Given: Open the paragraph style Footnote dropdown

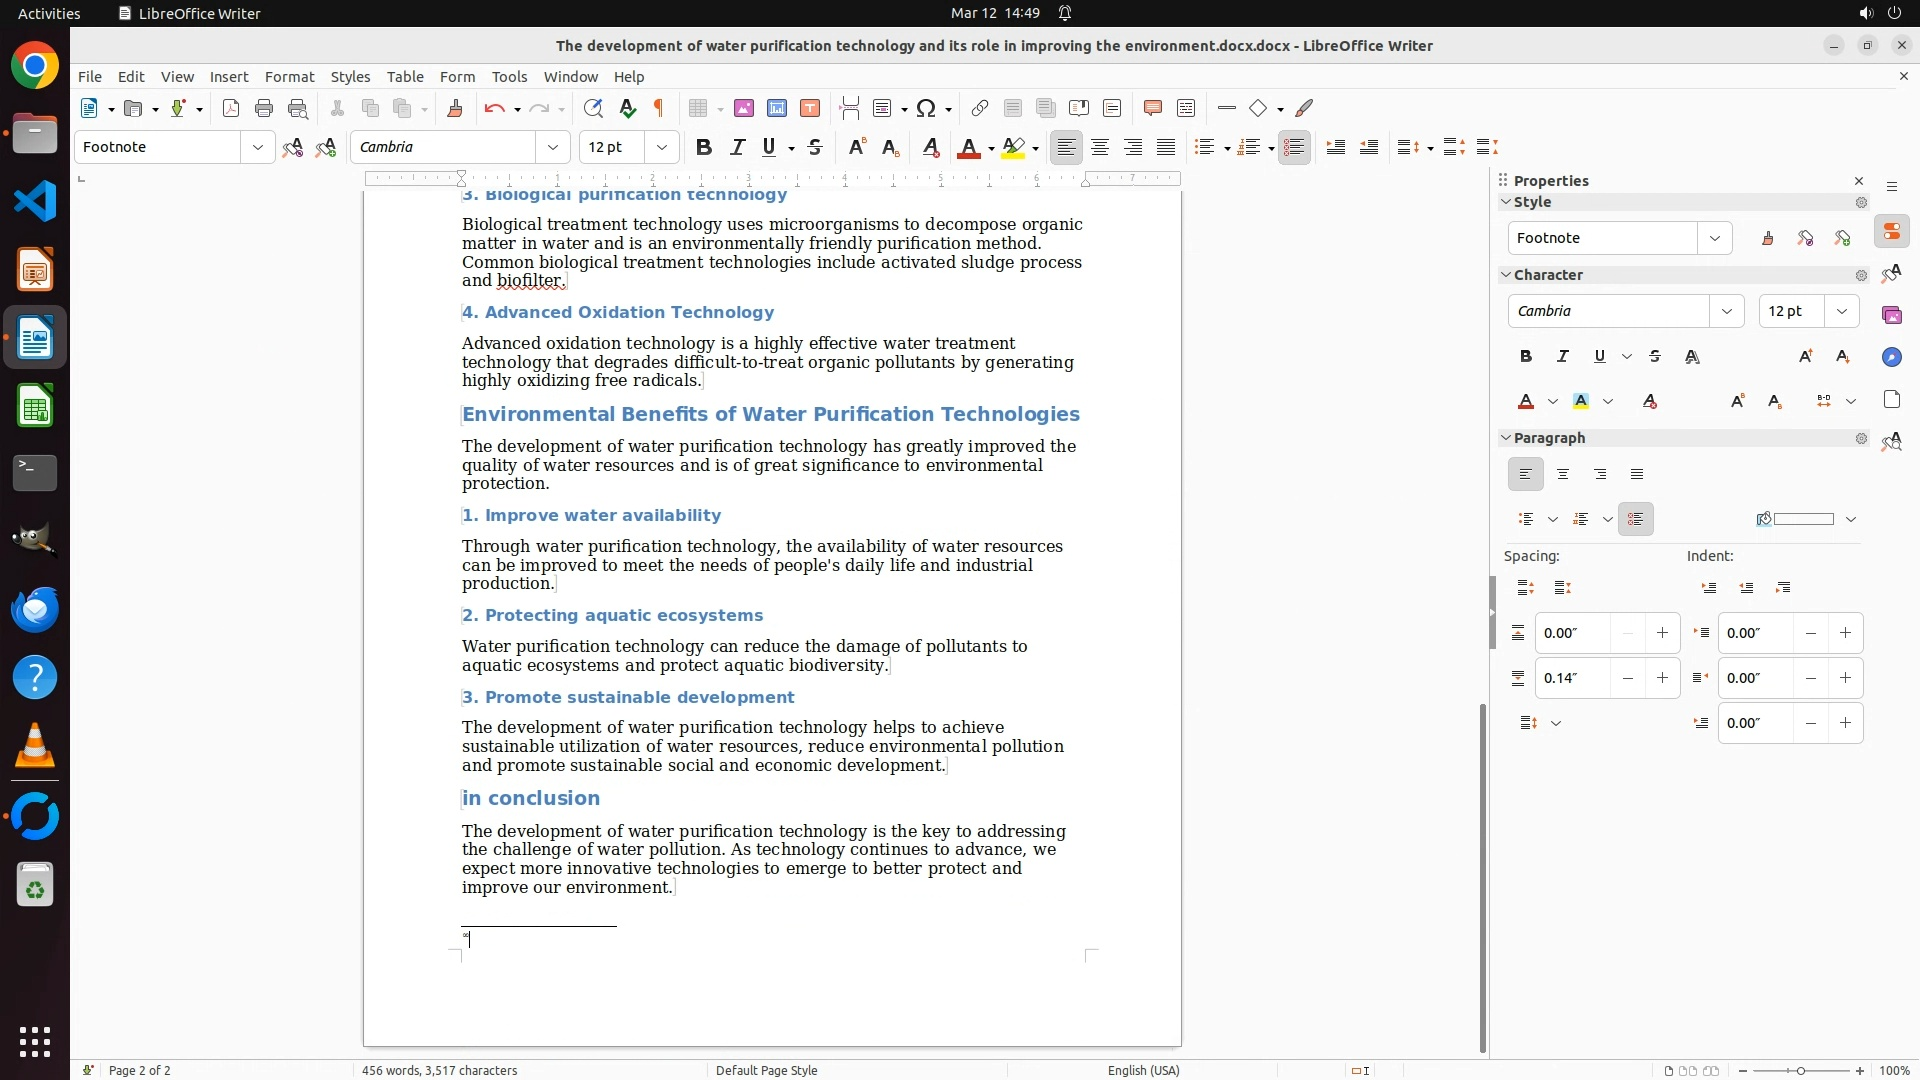Looking at the screenshot, I should pyautogui.click(x=258, y=147).
